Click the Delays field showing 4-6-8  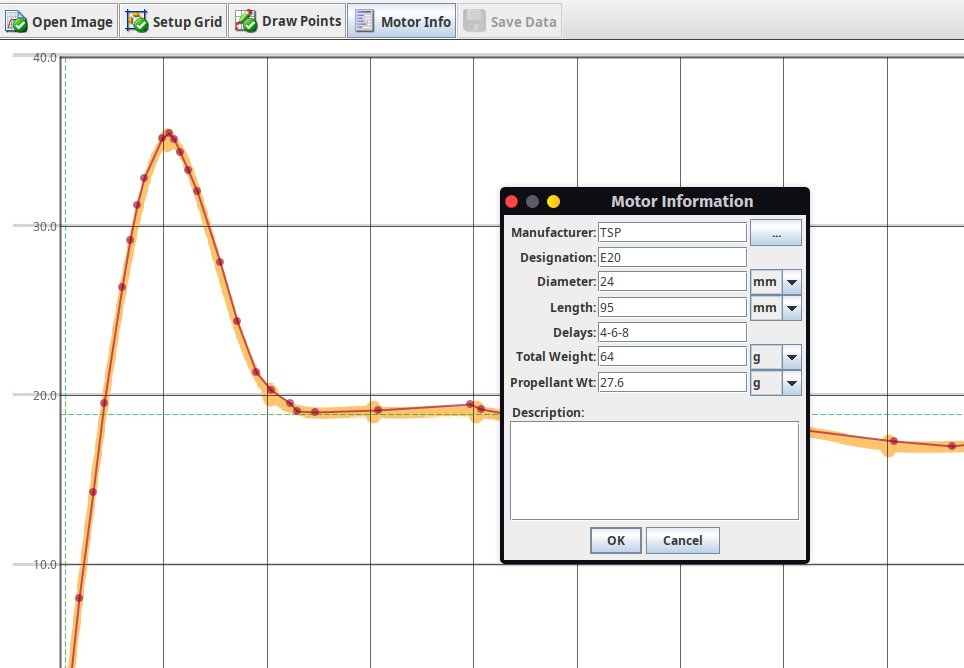672,332
